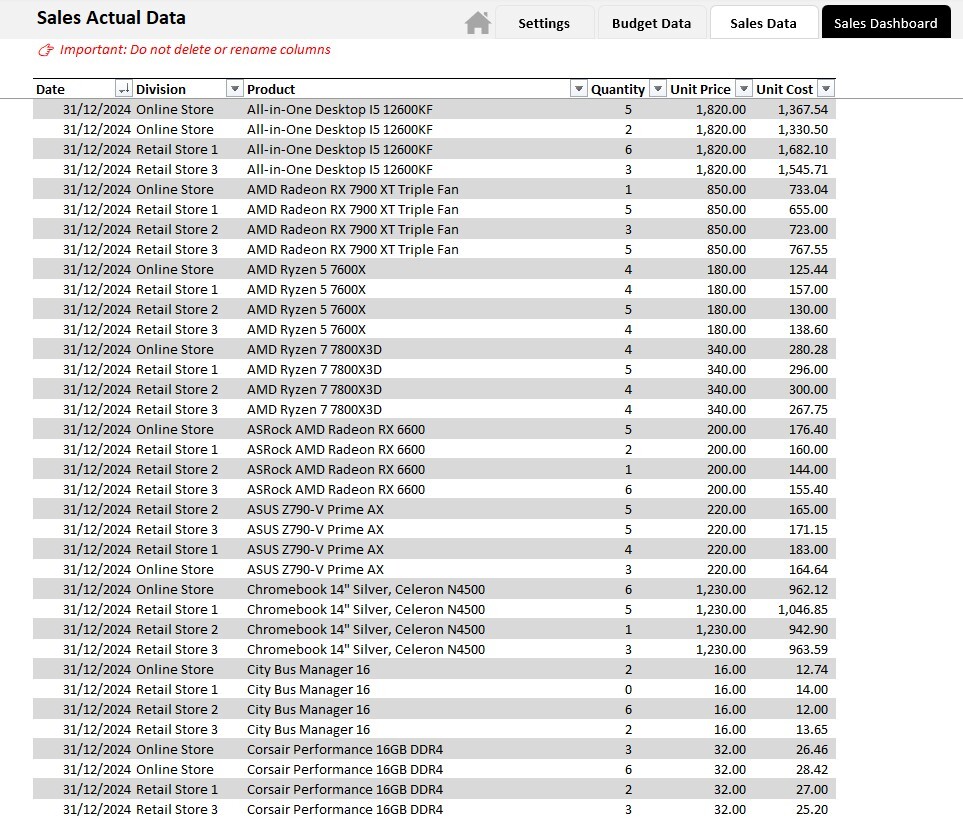The width and height of the screenshot is (963, 818).
Task: Click the unit cost cell 655.00
Action: (x=808, y=209)
